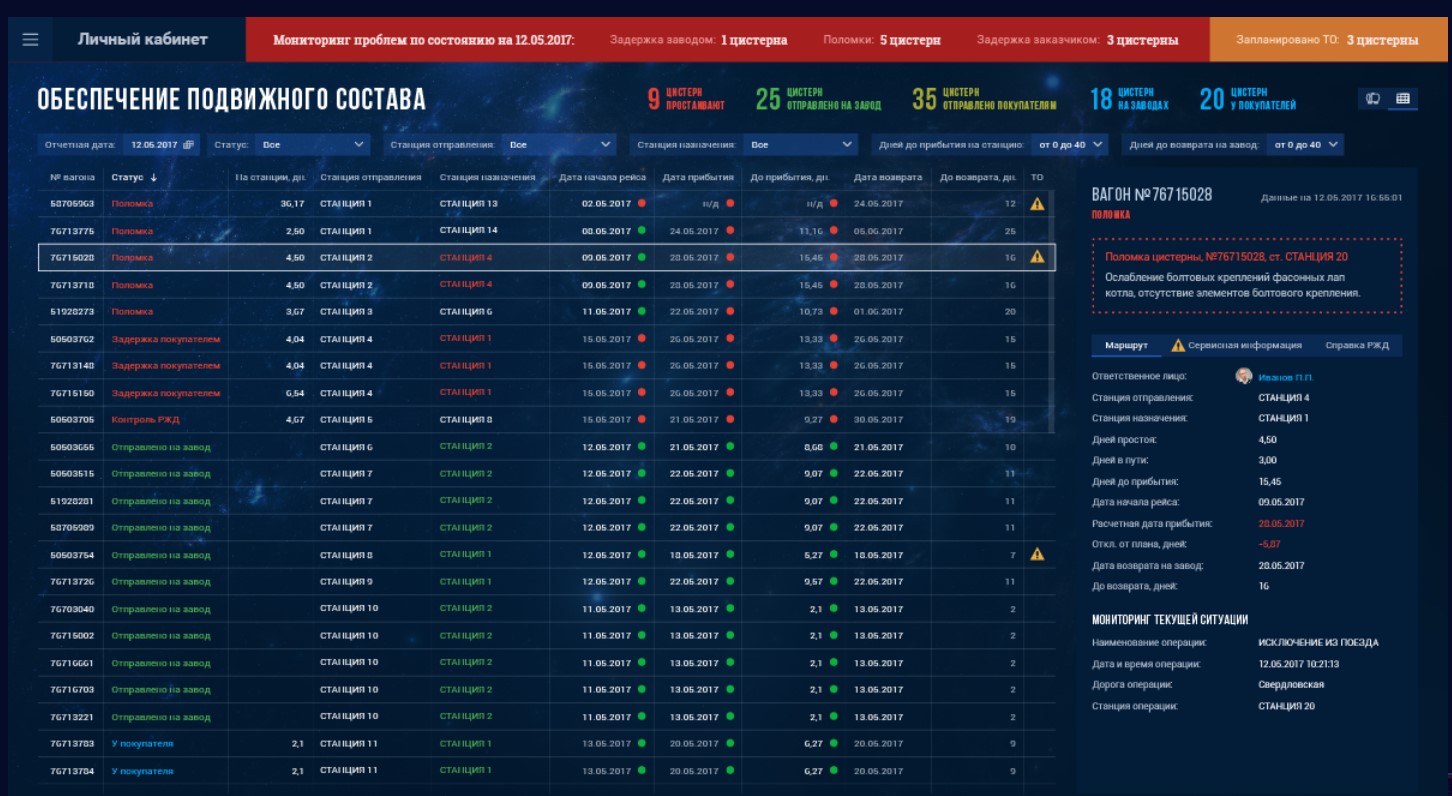1452x796 pixels.
Task: Click the red dot beside 02.05.2017 start date
Action: click(x=641, y=203)
